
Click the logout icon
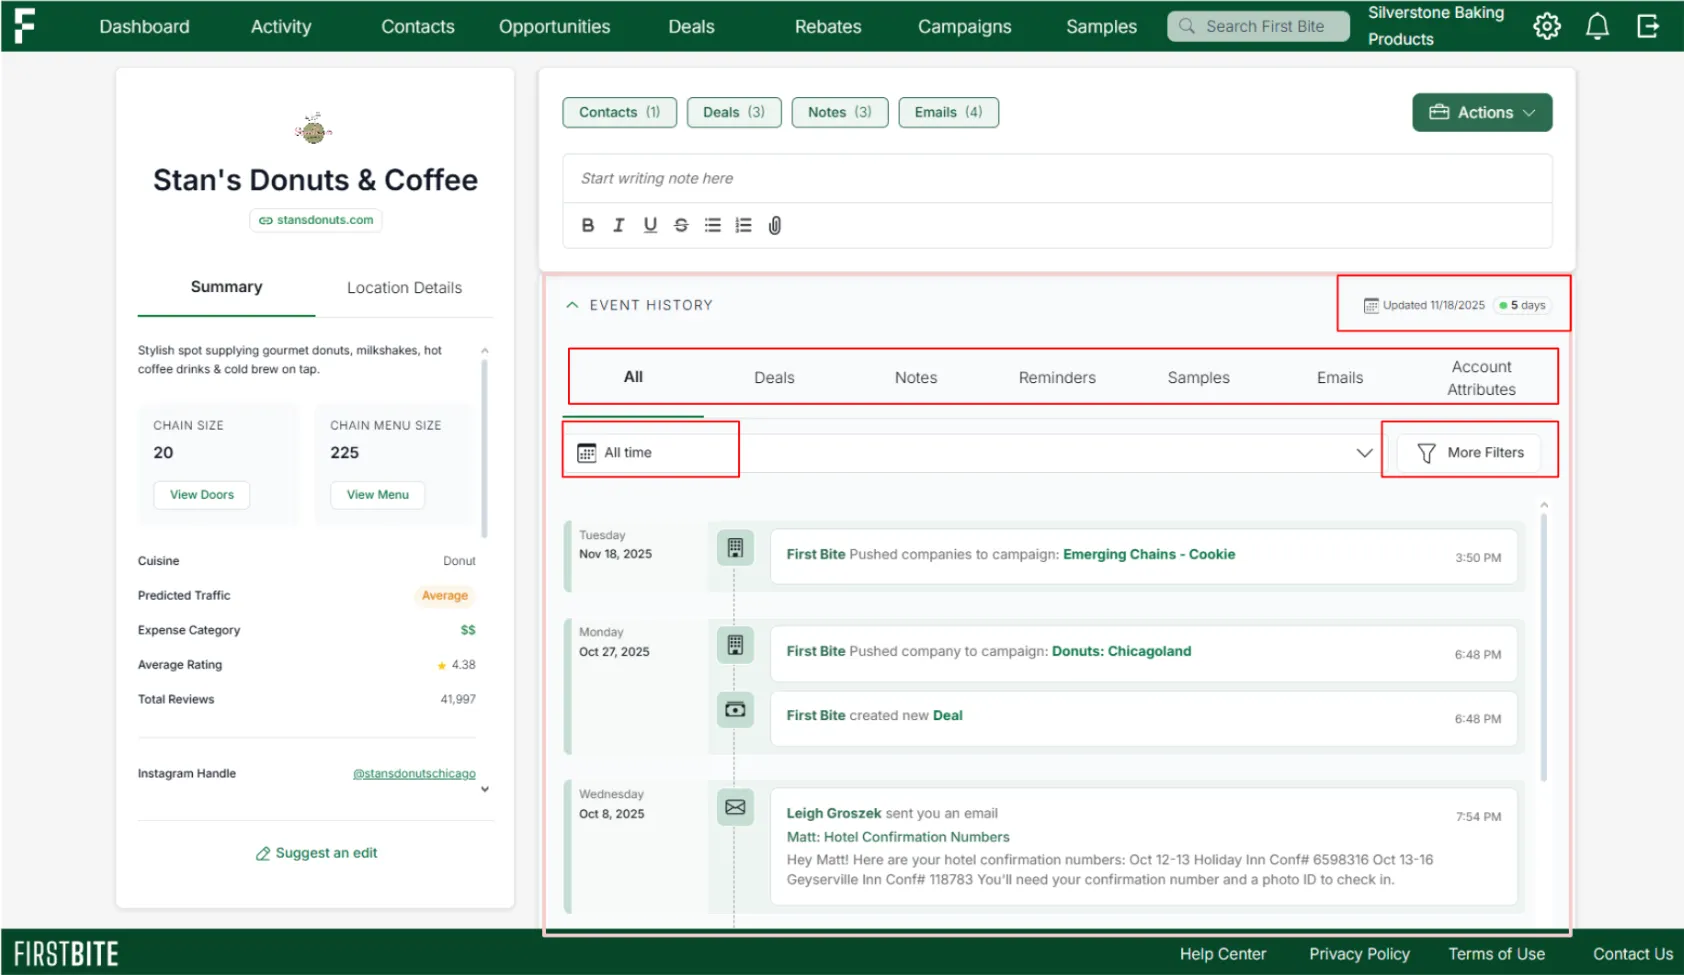pos(1648,26)
